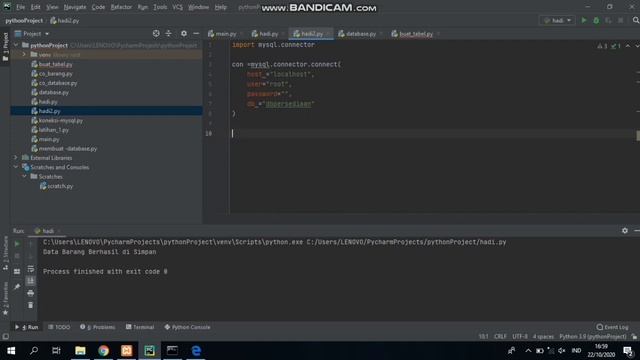
Task: Click Python interpreter status bar entry
Action: (x=593, y=337)
